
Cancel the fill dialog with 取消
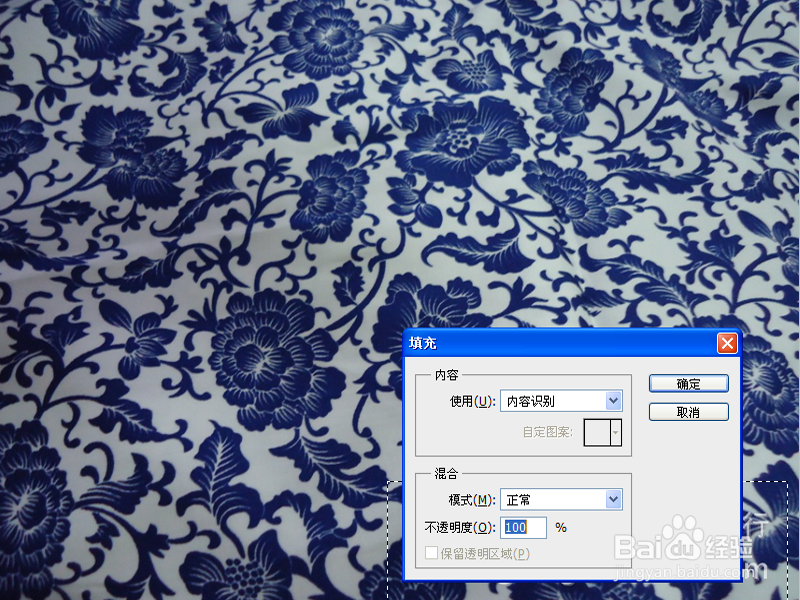click(x=688, y=412)
